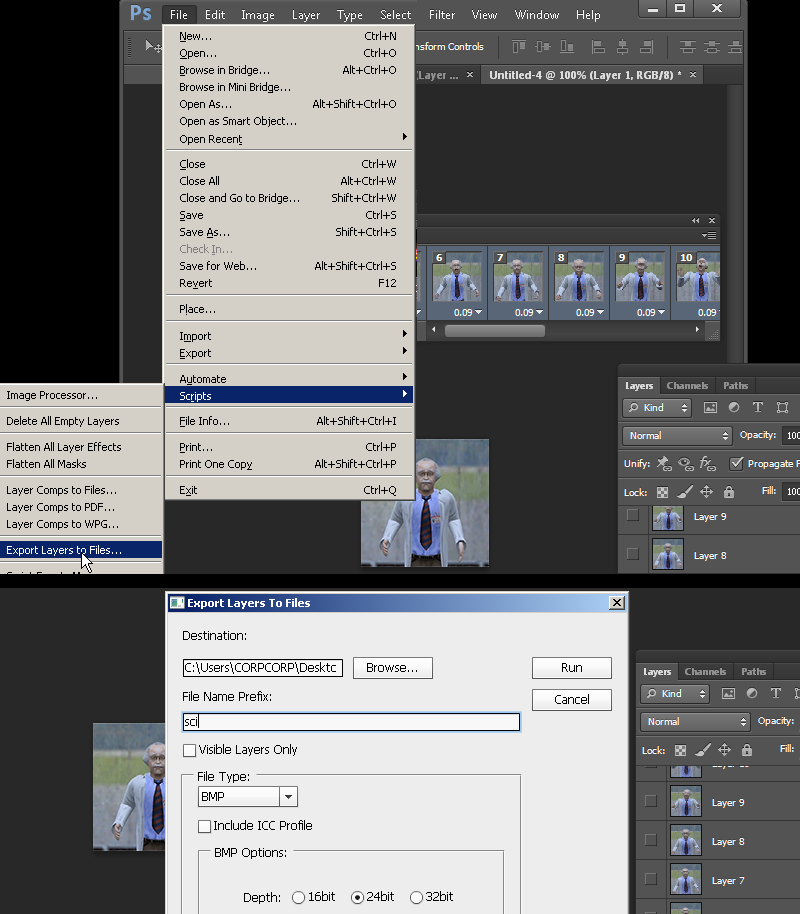The height and width of the screenshot is (914, 800).
Task: Click Save for Web in File menu
Action: (289, 266)
